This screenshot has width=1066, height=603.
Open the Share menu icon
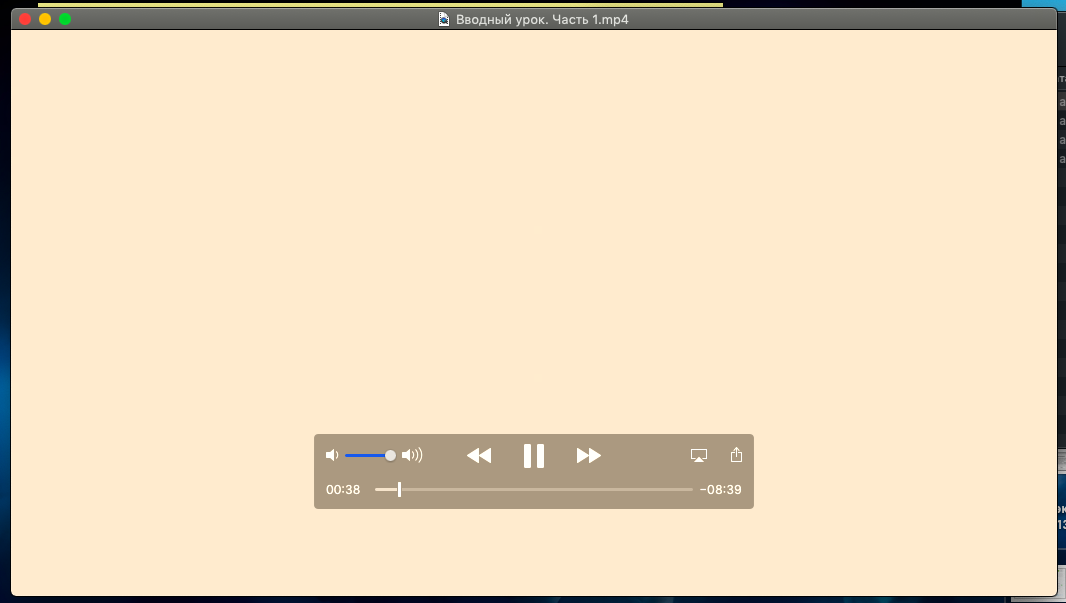[x=737, y=455]
